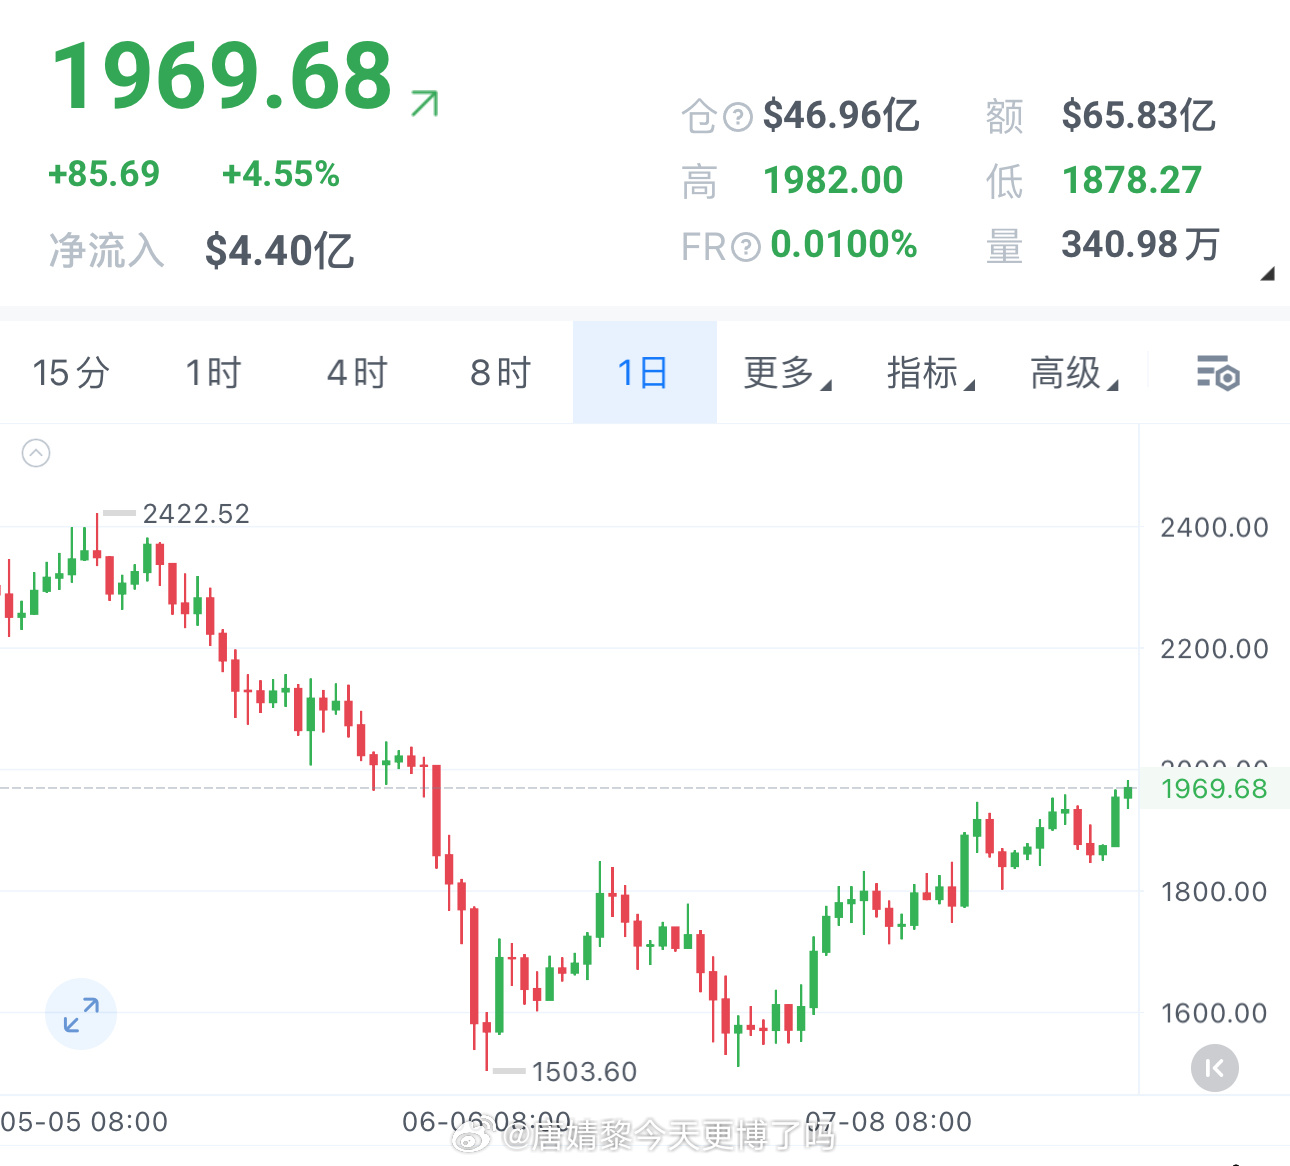Tap the 1503.60 low marker on chart
1290x1166 pixels.
584,1072
